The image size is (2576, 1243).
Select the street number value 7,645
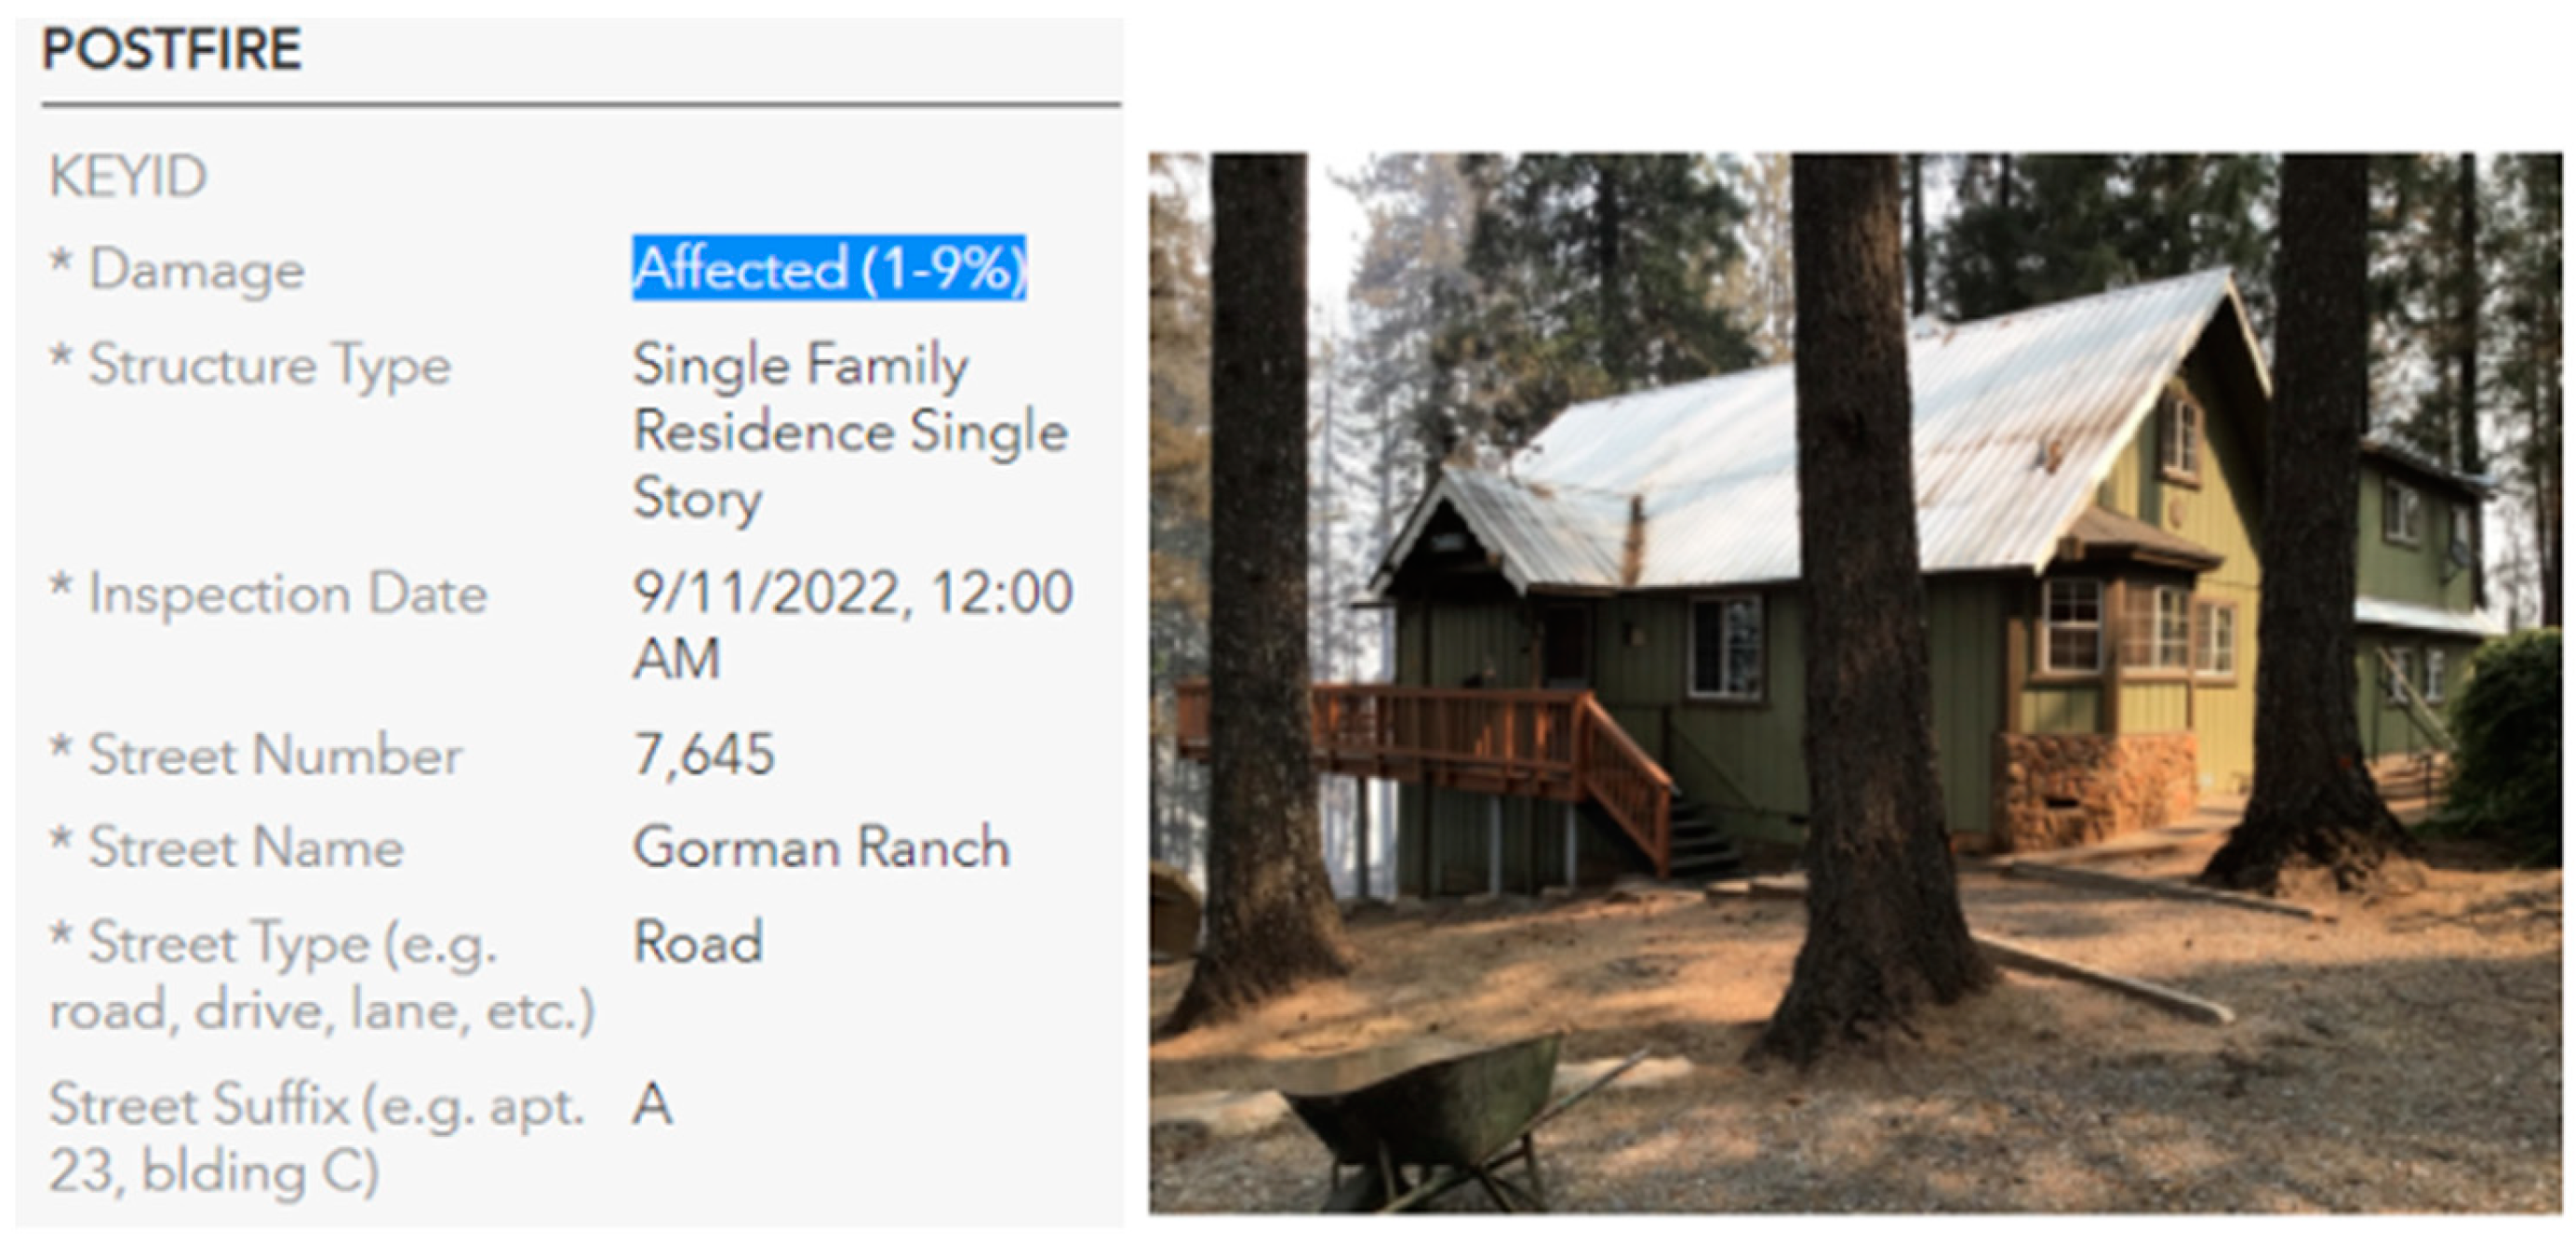[704, 754]
